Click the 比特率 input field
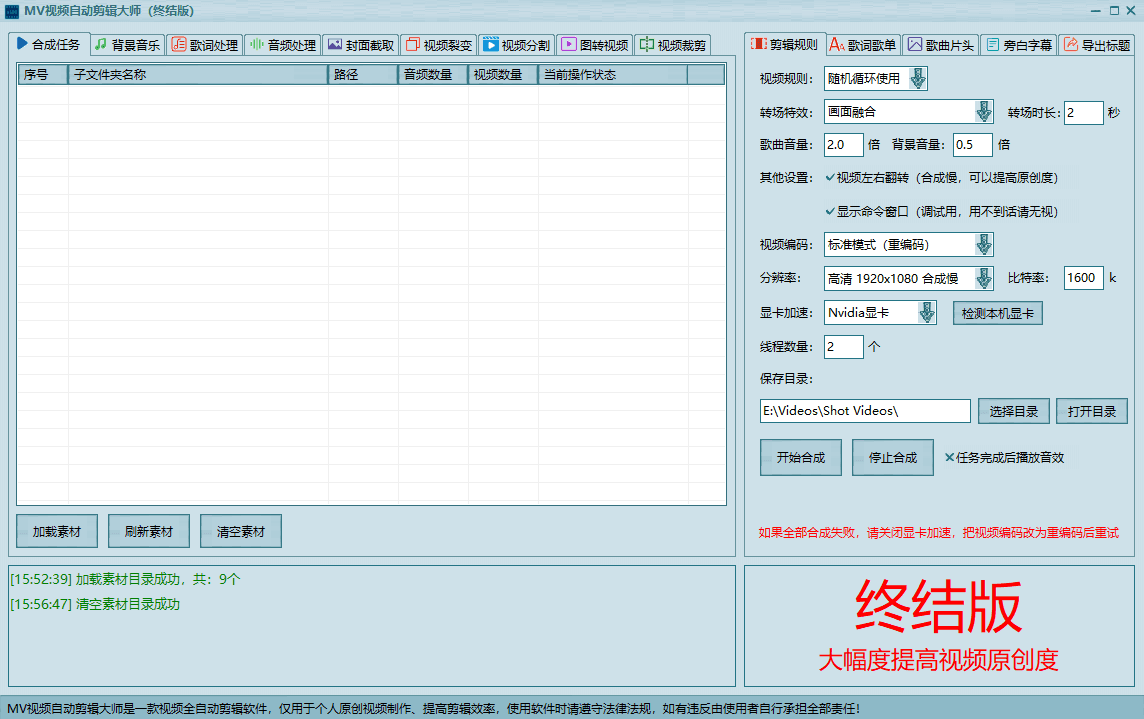Screen dimensions: 1144x719 pos(1083,278)
